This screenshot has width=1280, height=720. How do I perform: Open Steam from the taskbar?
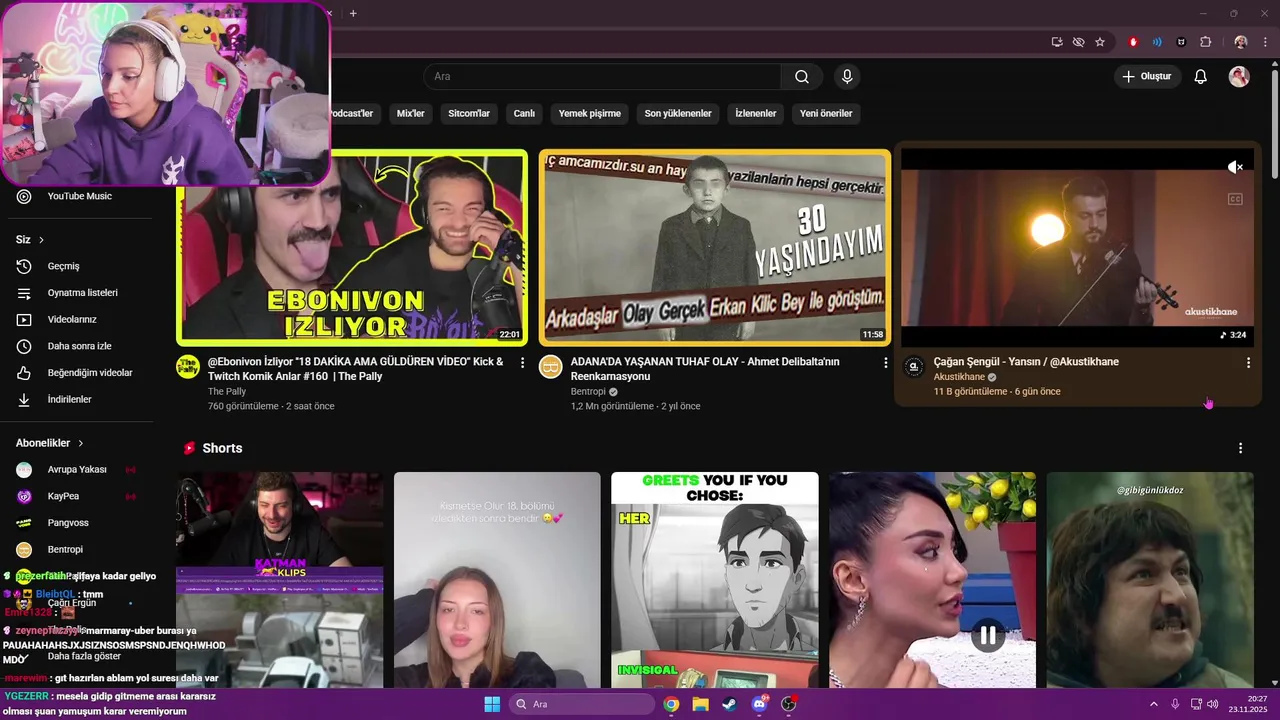729,704
